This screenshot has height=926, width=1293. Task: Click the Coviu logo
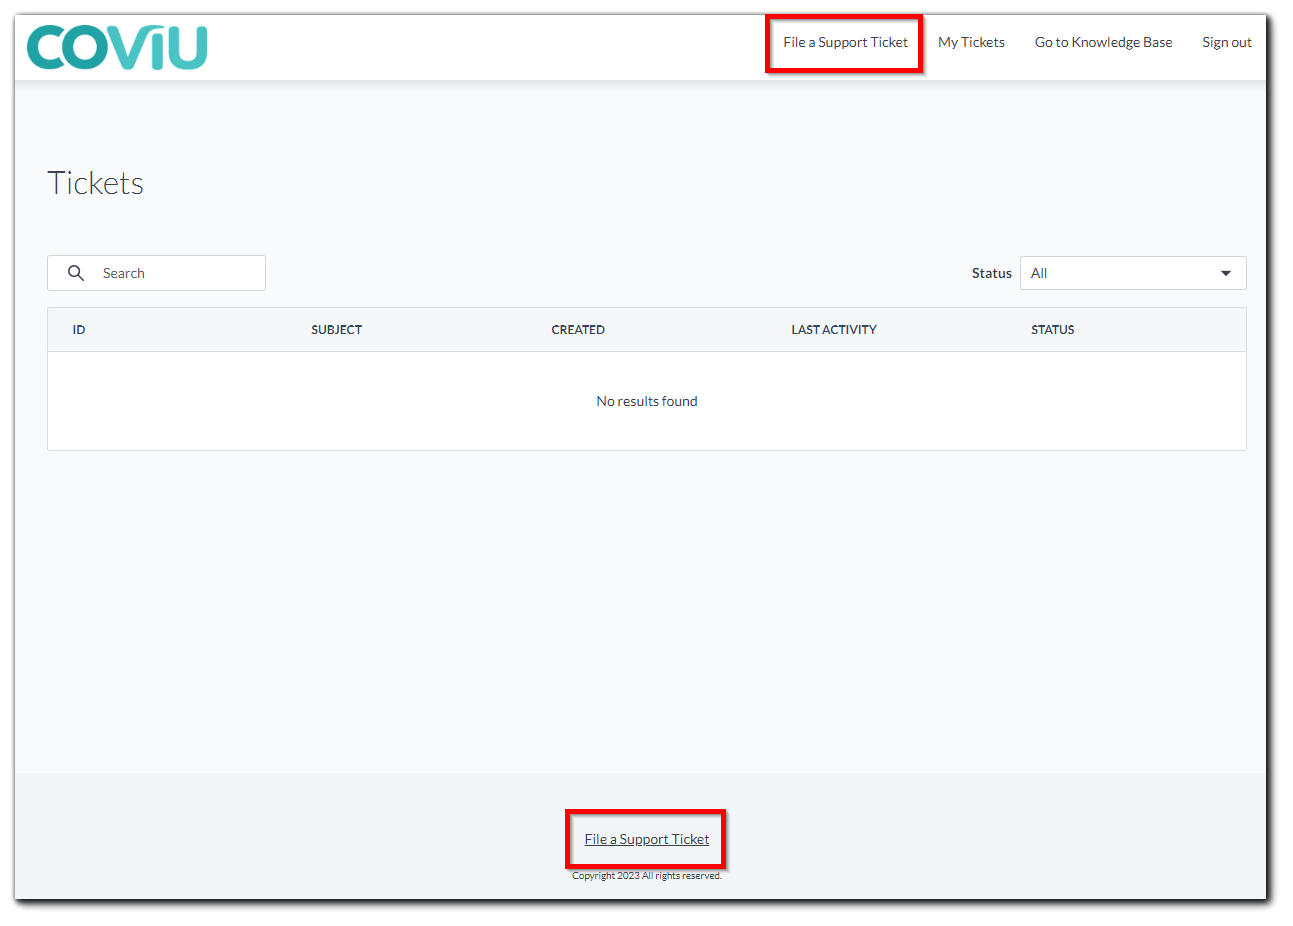[x=117, y=47]
